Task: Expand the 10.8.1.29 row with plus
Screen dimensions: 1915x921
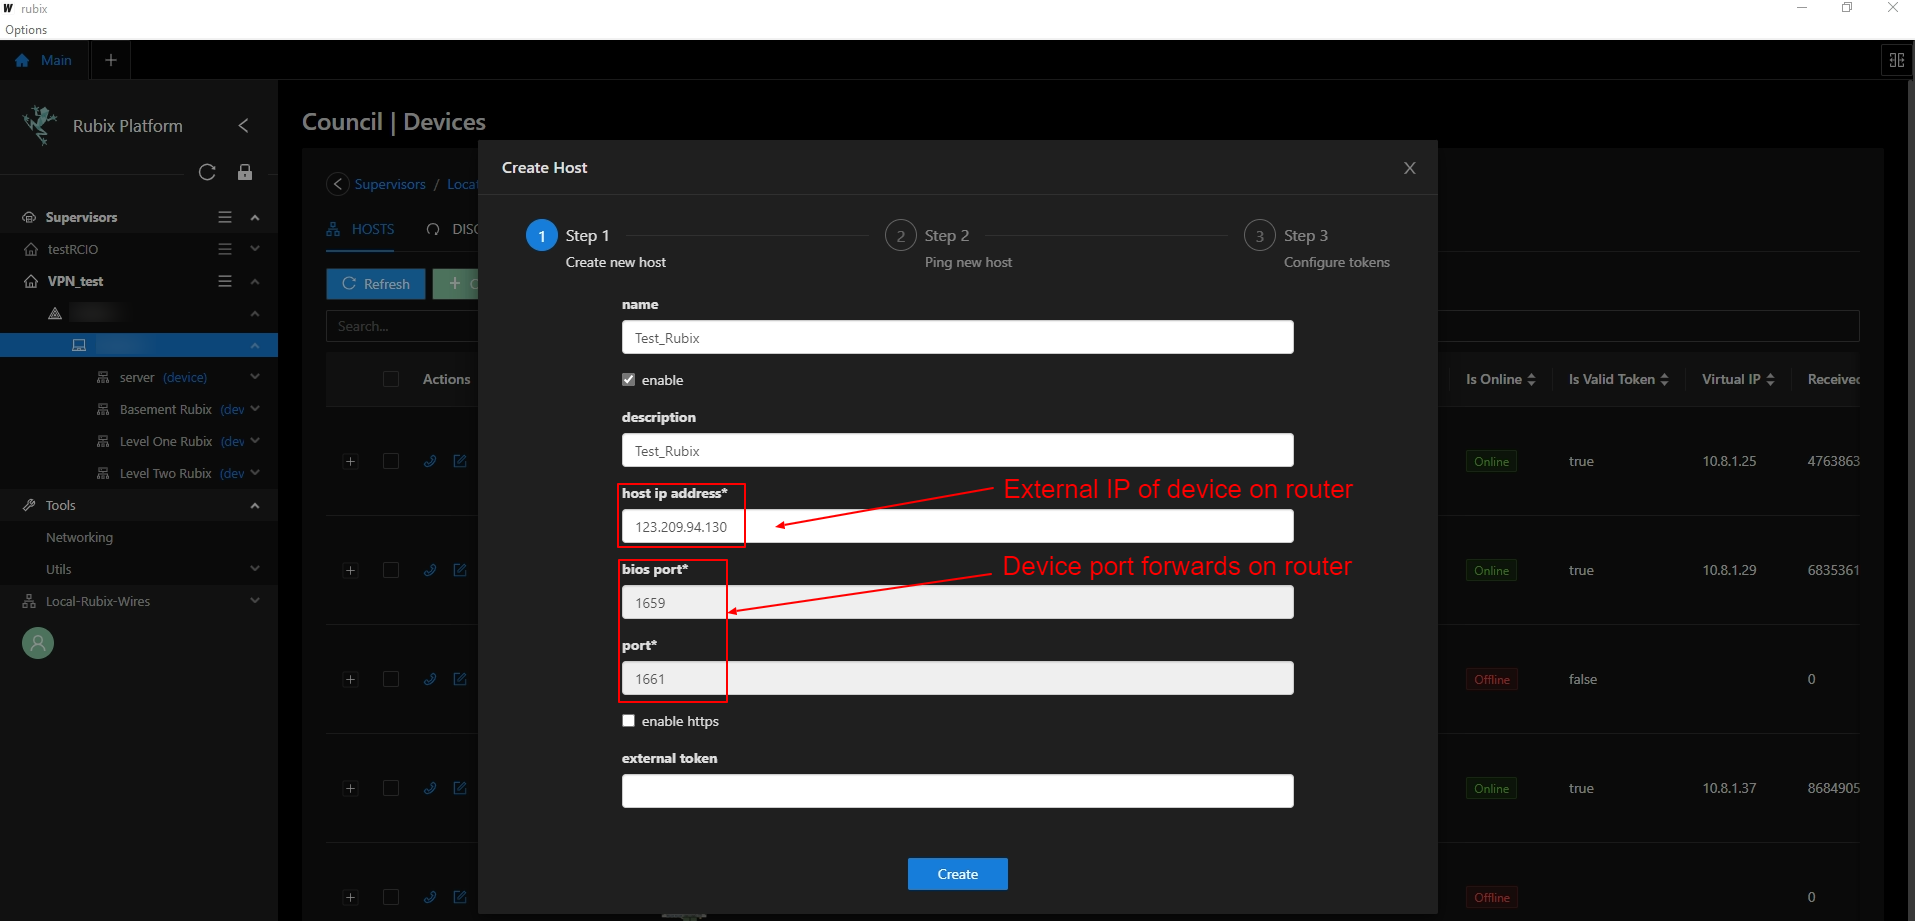Action: (x=350, y=570)
